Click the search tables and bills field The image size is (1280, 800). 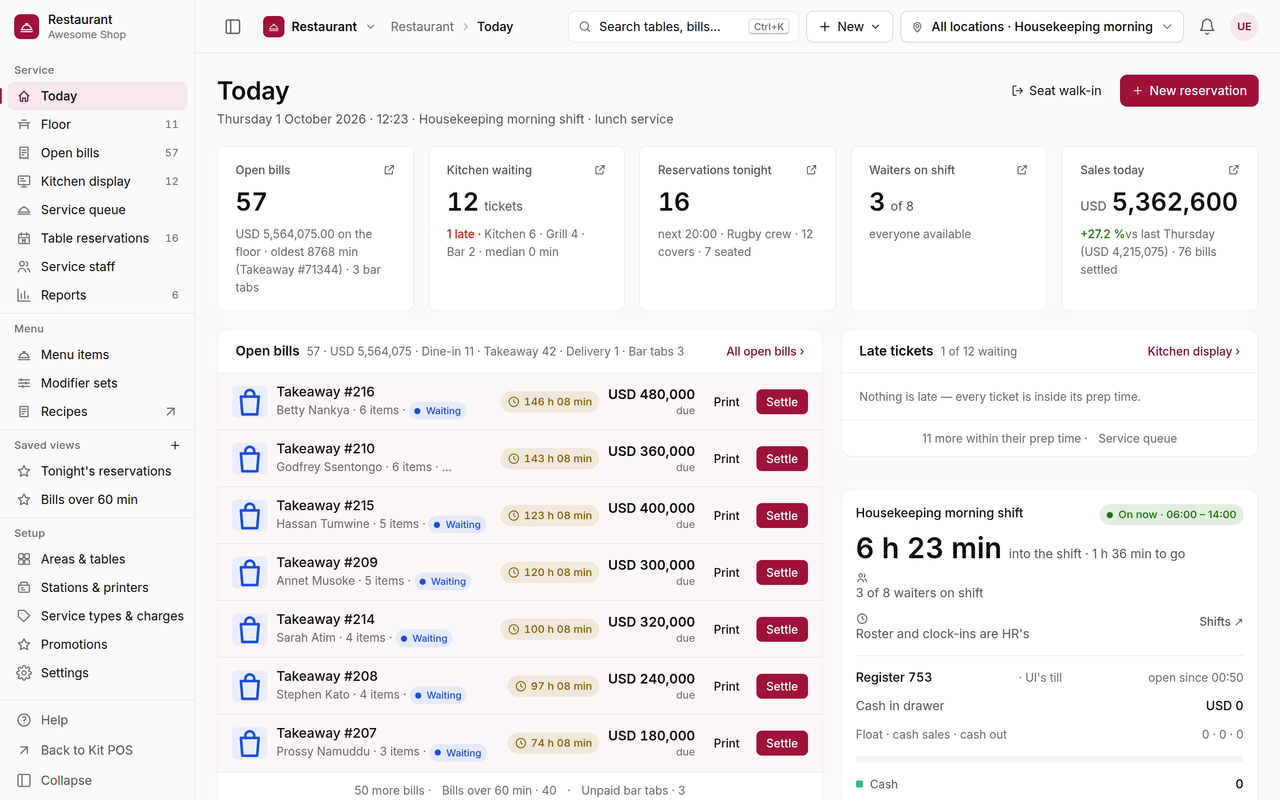tap(683, 27)
